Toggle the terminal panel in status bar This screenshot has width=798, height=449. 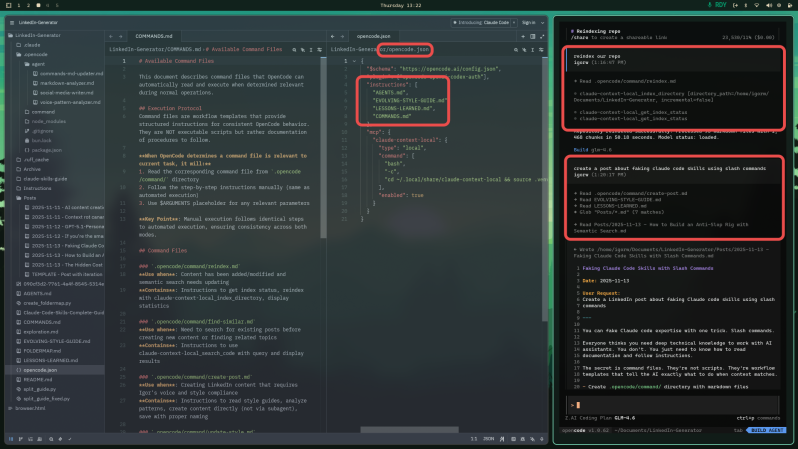point(513,439)
